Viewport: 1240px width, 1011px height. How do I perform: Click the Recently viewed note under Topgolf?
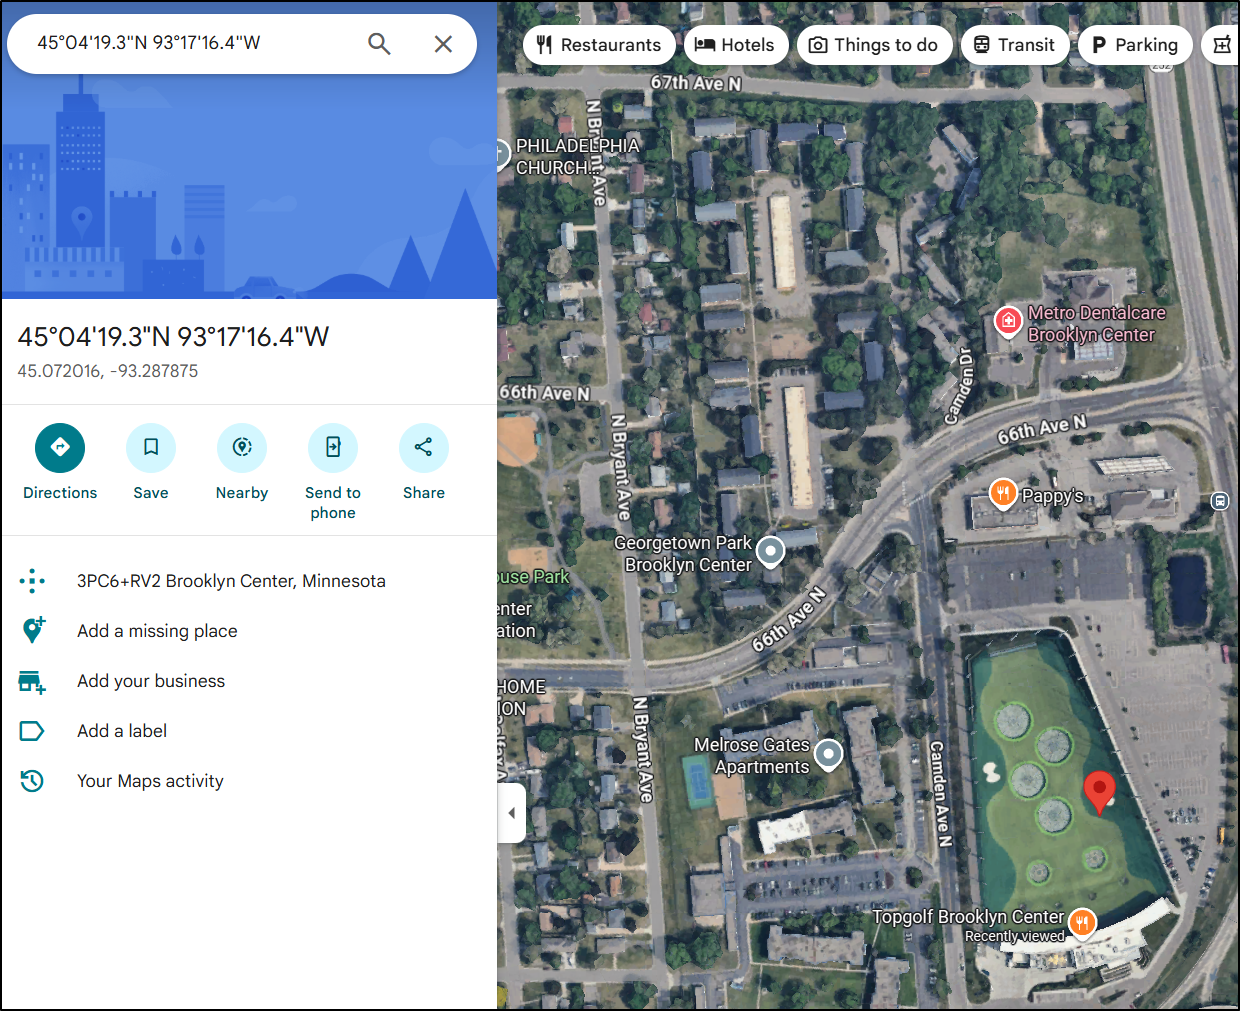[1014, 937]
